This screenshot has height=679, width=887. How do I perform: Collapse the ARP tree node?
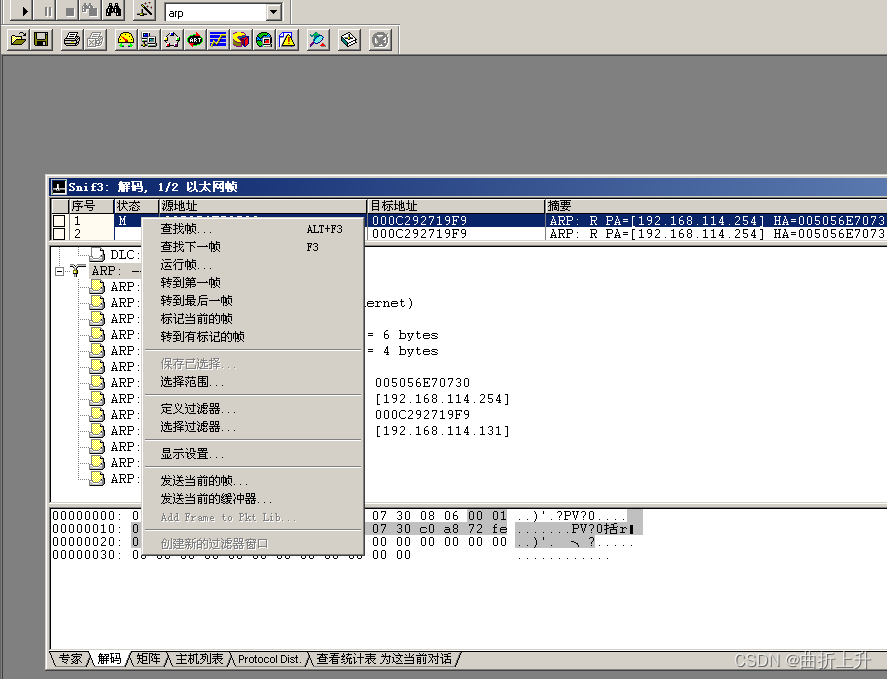59,271
